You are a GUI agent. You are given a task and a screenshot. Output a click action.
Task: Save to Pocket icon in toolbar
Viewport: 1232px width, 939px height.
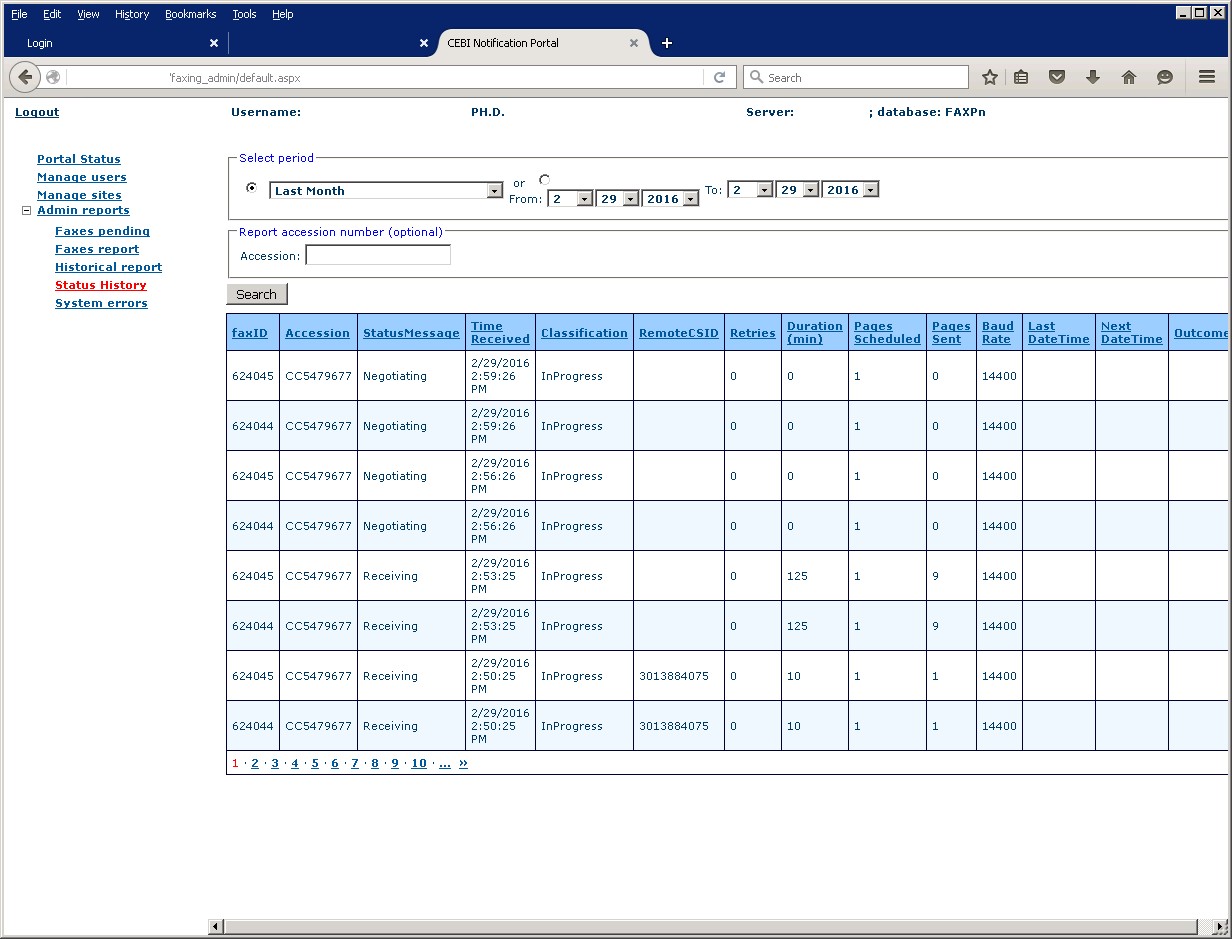point(1057,77)
